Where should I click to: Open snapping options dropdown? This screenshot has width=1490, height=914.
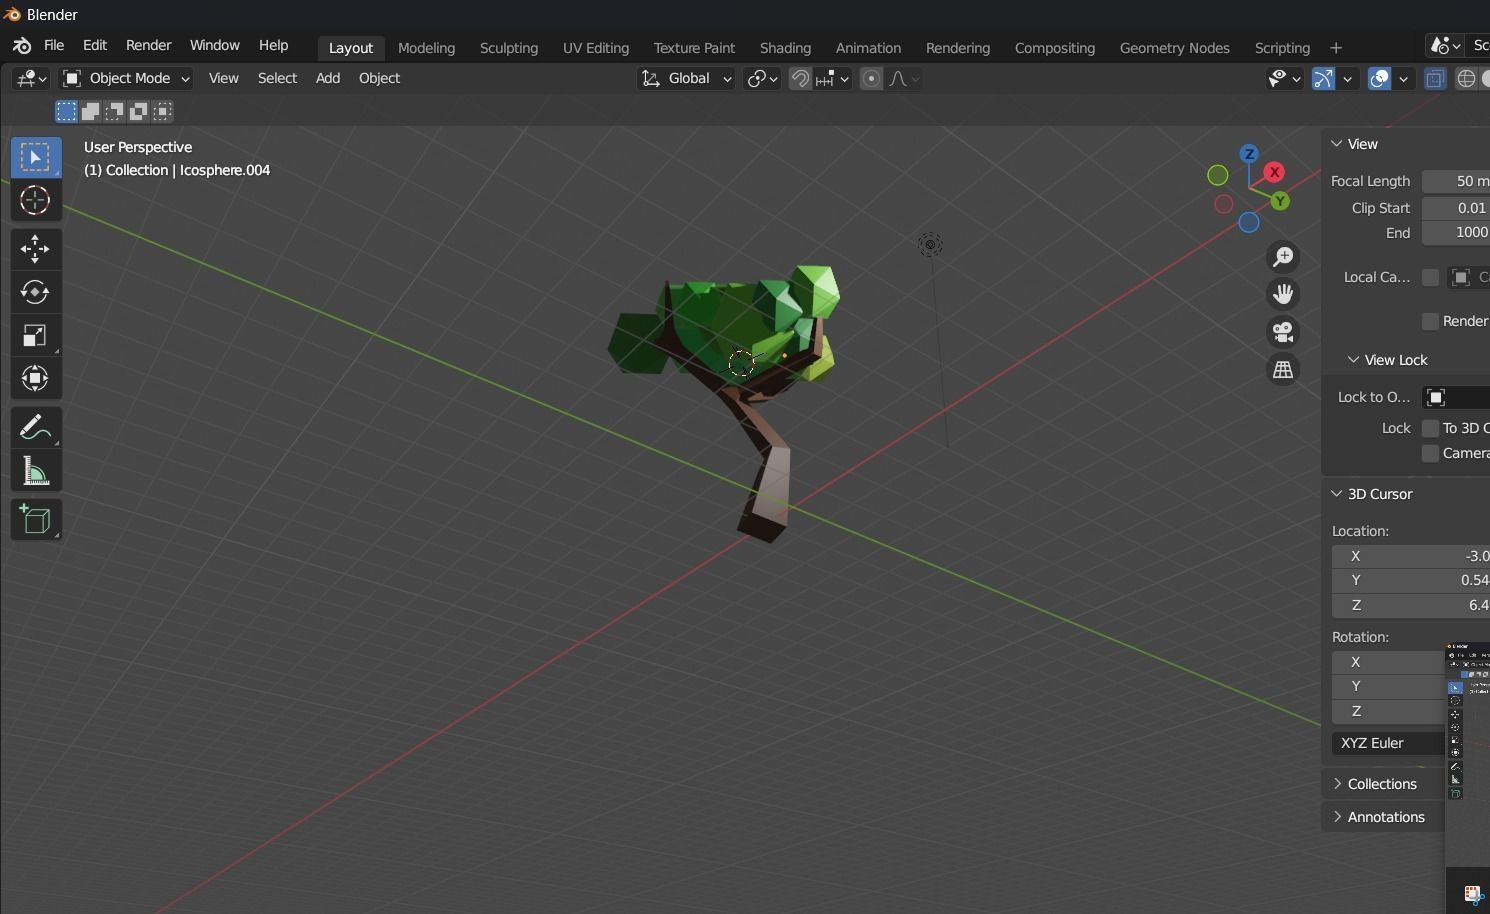coord(832,78)
